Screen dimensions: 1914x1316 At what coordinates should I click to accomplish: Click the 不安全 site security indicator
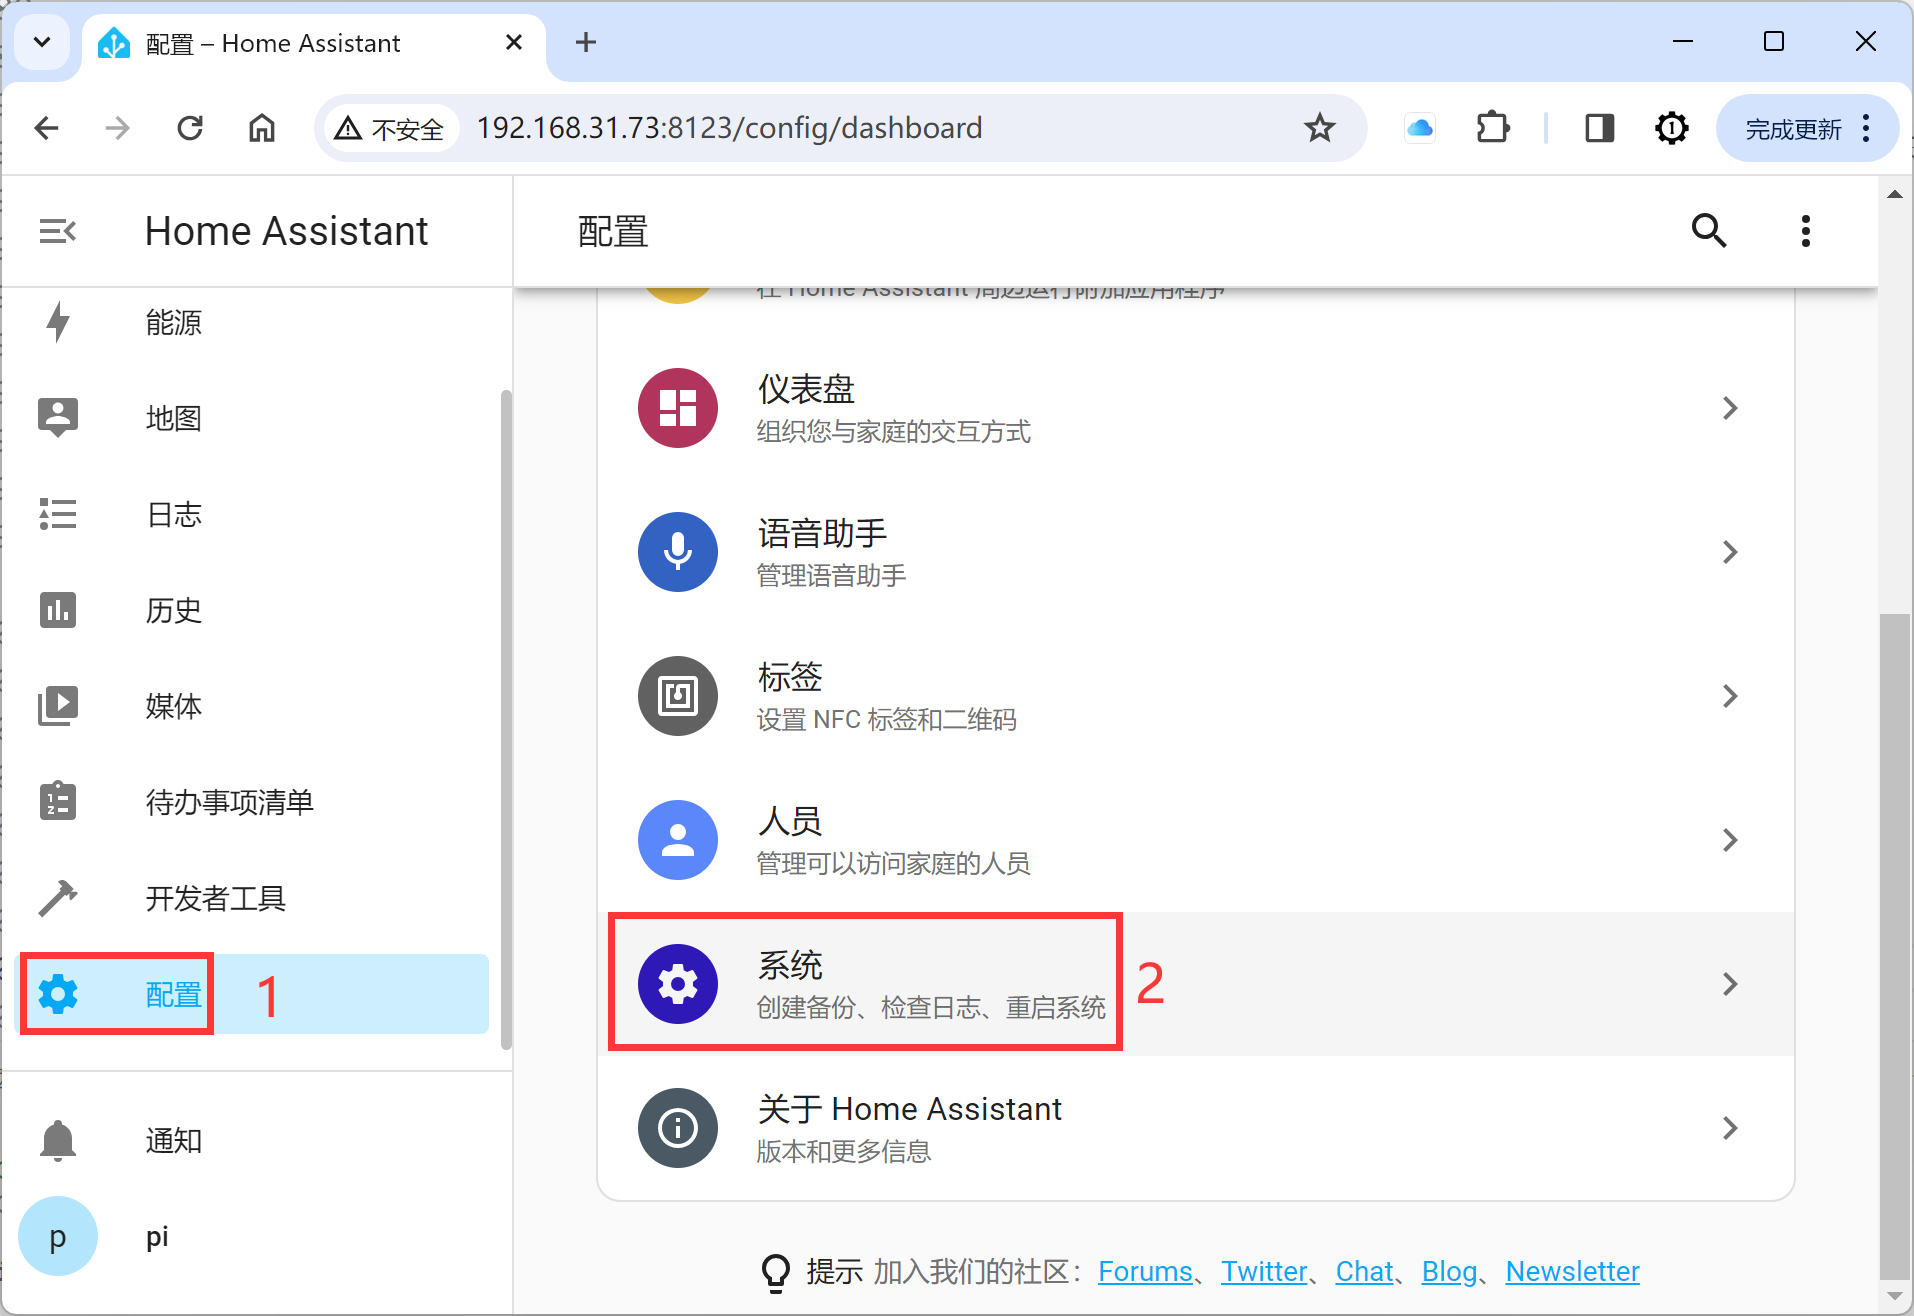click(390, 128)
